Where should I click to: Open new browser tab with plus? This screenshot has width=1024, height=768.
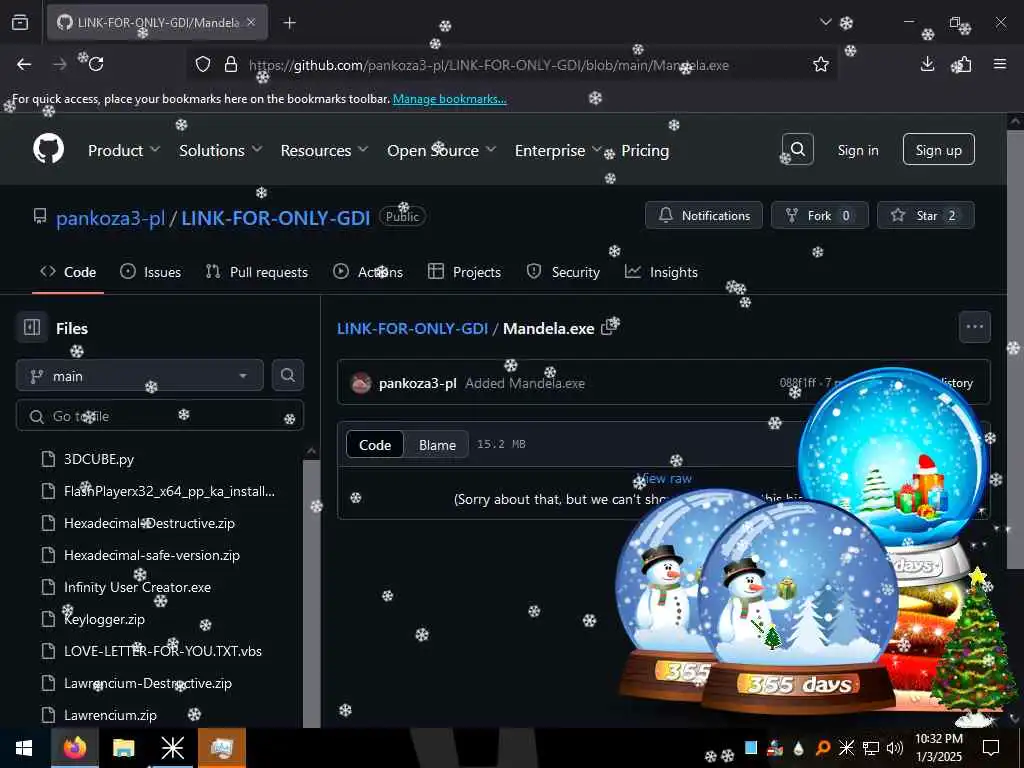[x=289, y=23]
